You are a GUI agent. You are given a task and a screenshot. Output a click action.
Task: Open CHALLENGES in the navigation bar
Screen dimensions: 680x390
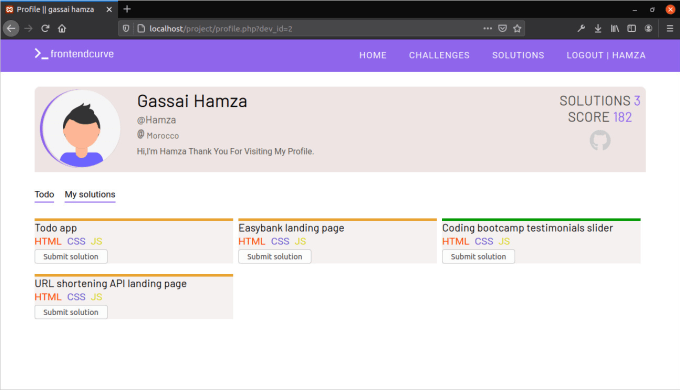point(439,56)
